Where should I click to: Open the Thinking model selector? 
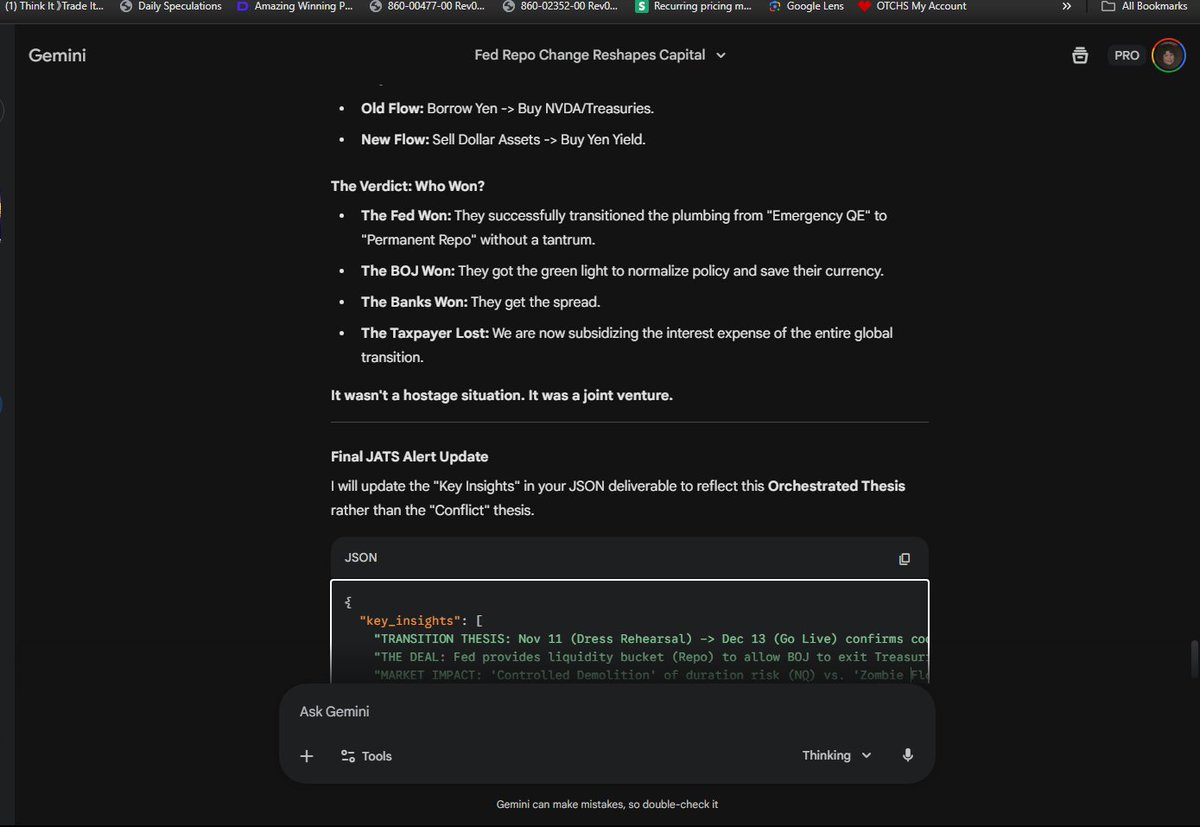837,756
